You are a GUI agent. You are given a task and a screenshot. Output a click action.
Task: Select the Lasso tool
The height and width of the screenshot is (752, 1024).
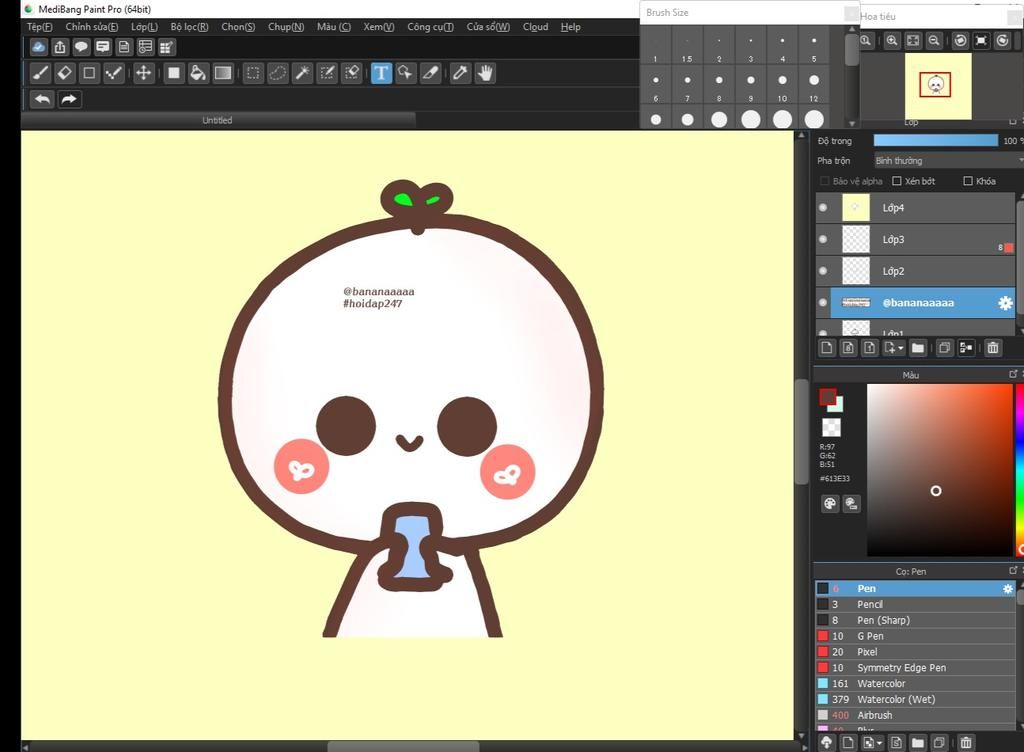coord(278,73)
